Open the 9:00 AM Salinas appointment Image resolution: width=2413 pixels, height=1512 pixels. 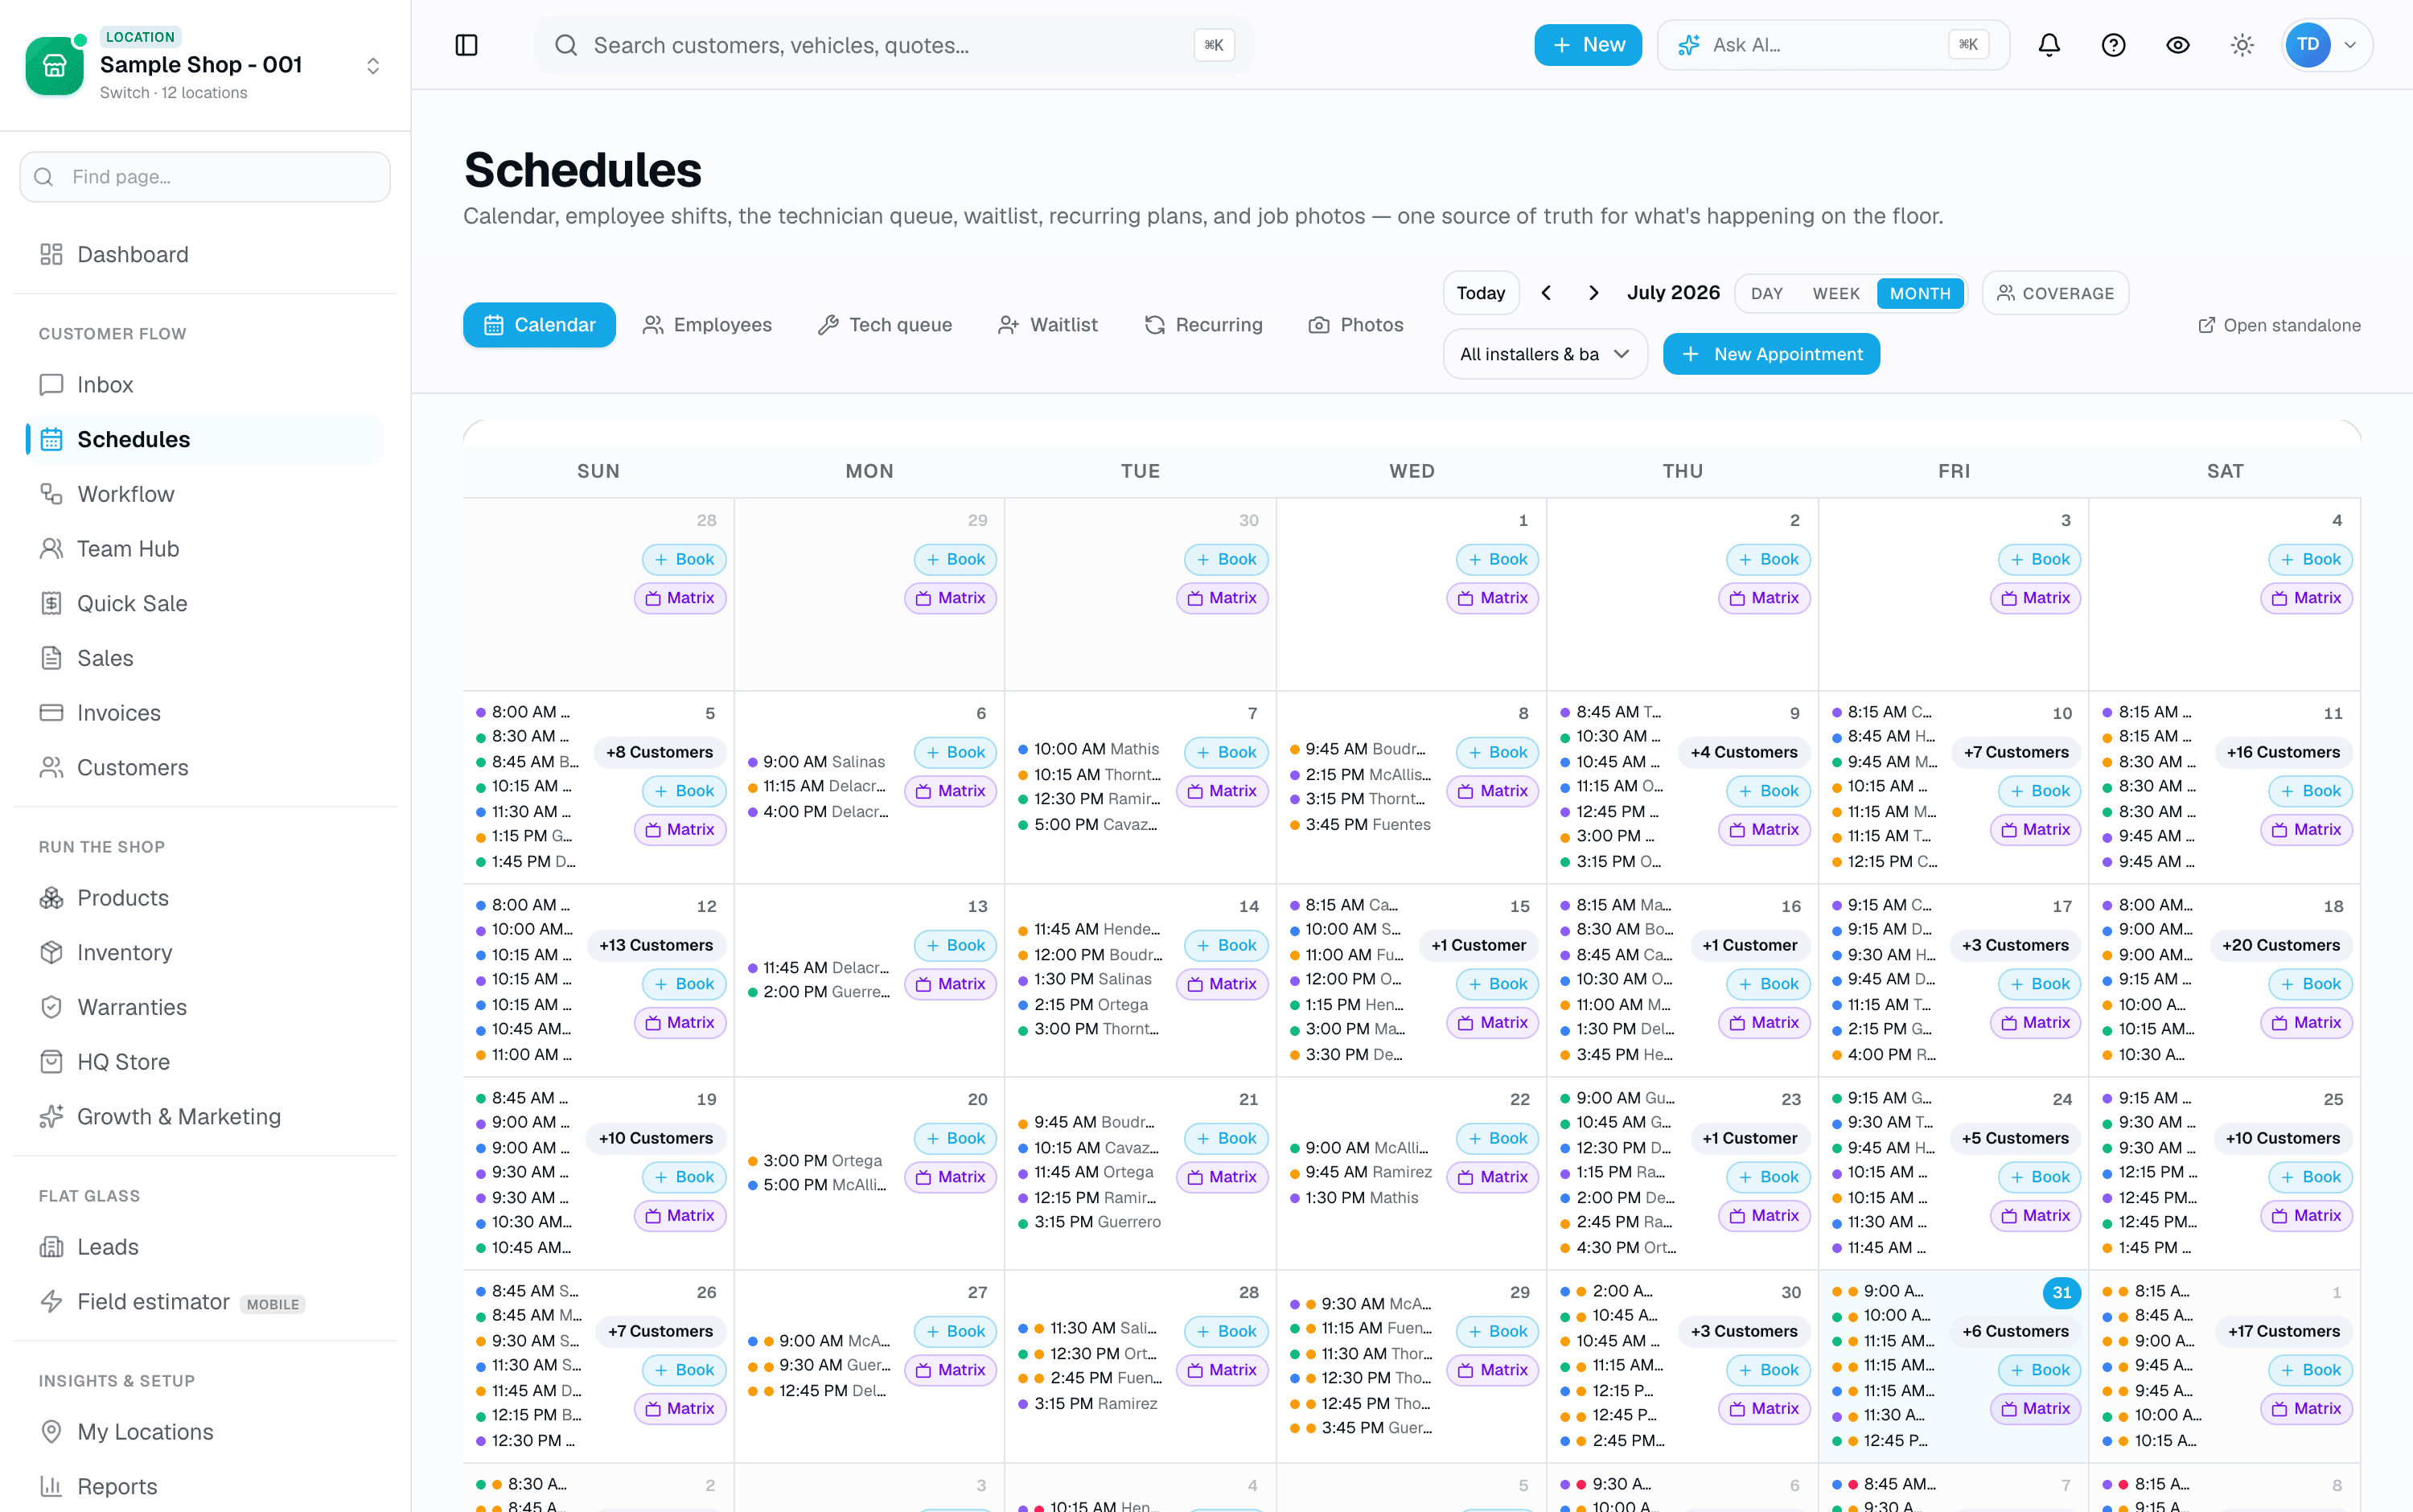[817, 762]
